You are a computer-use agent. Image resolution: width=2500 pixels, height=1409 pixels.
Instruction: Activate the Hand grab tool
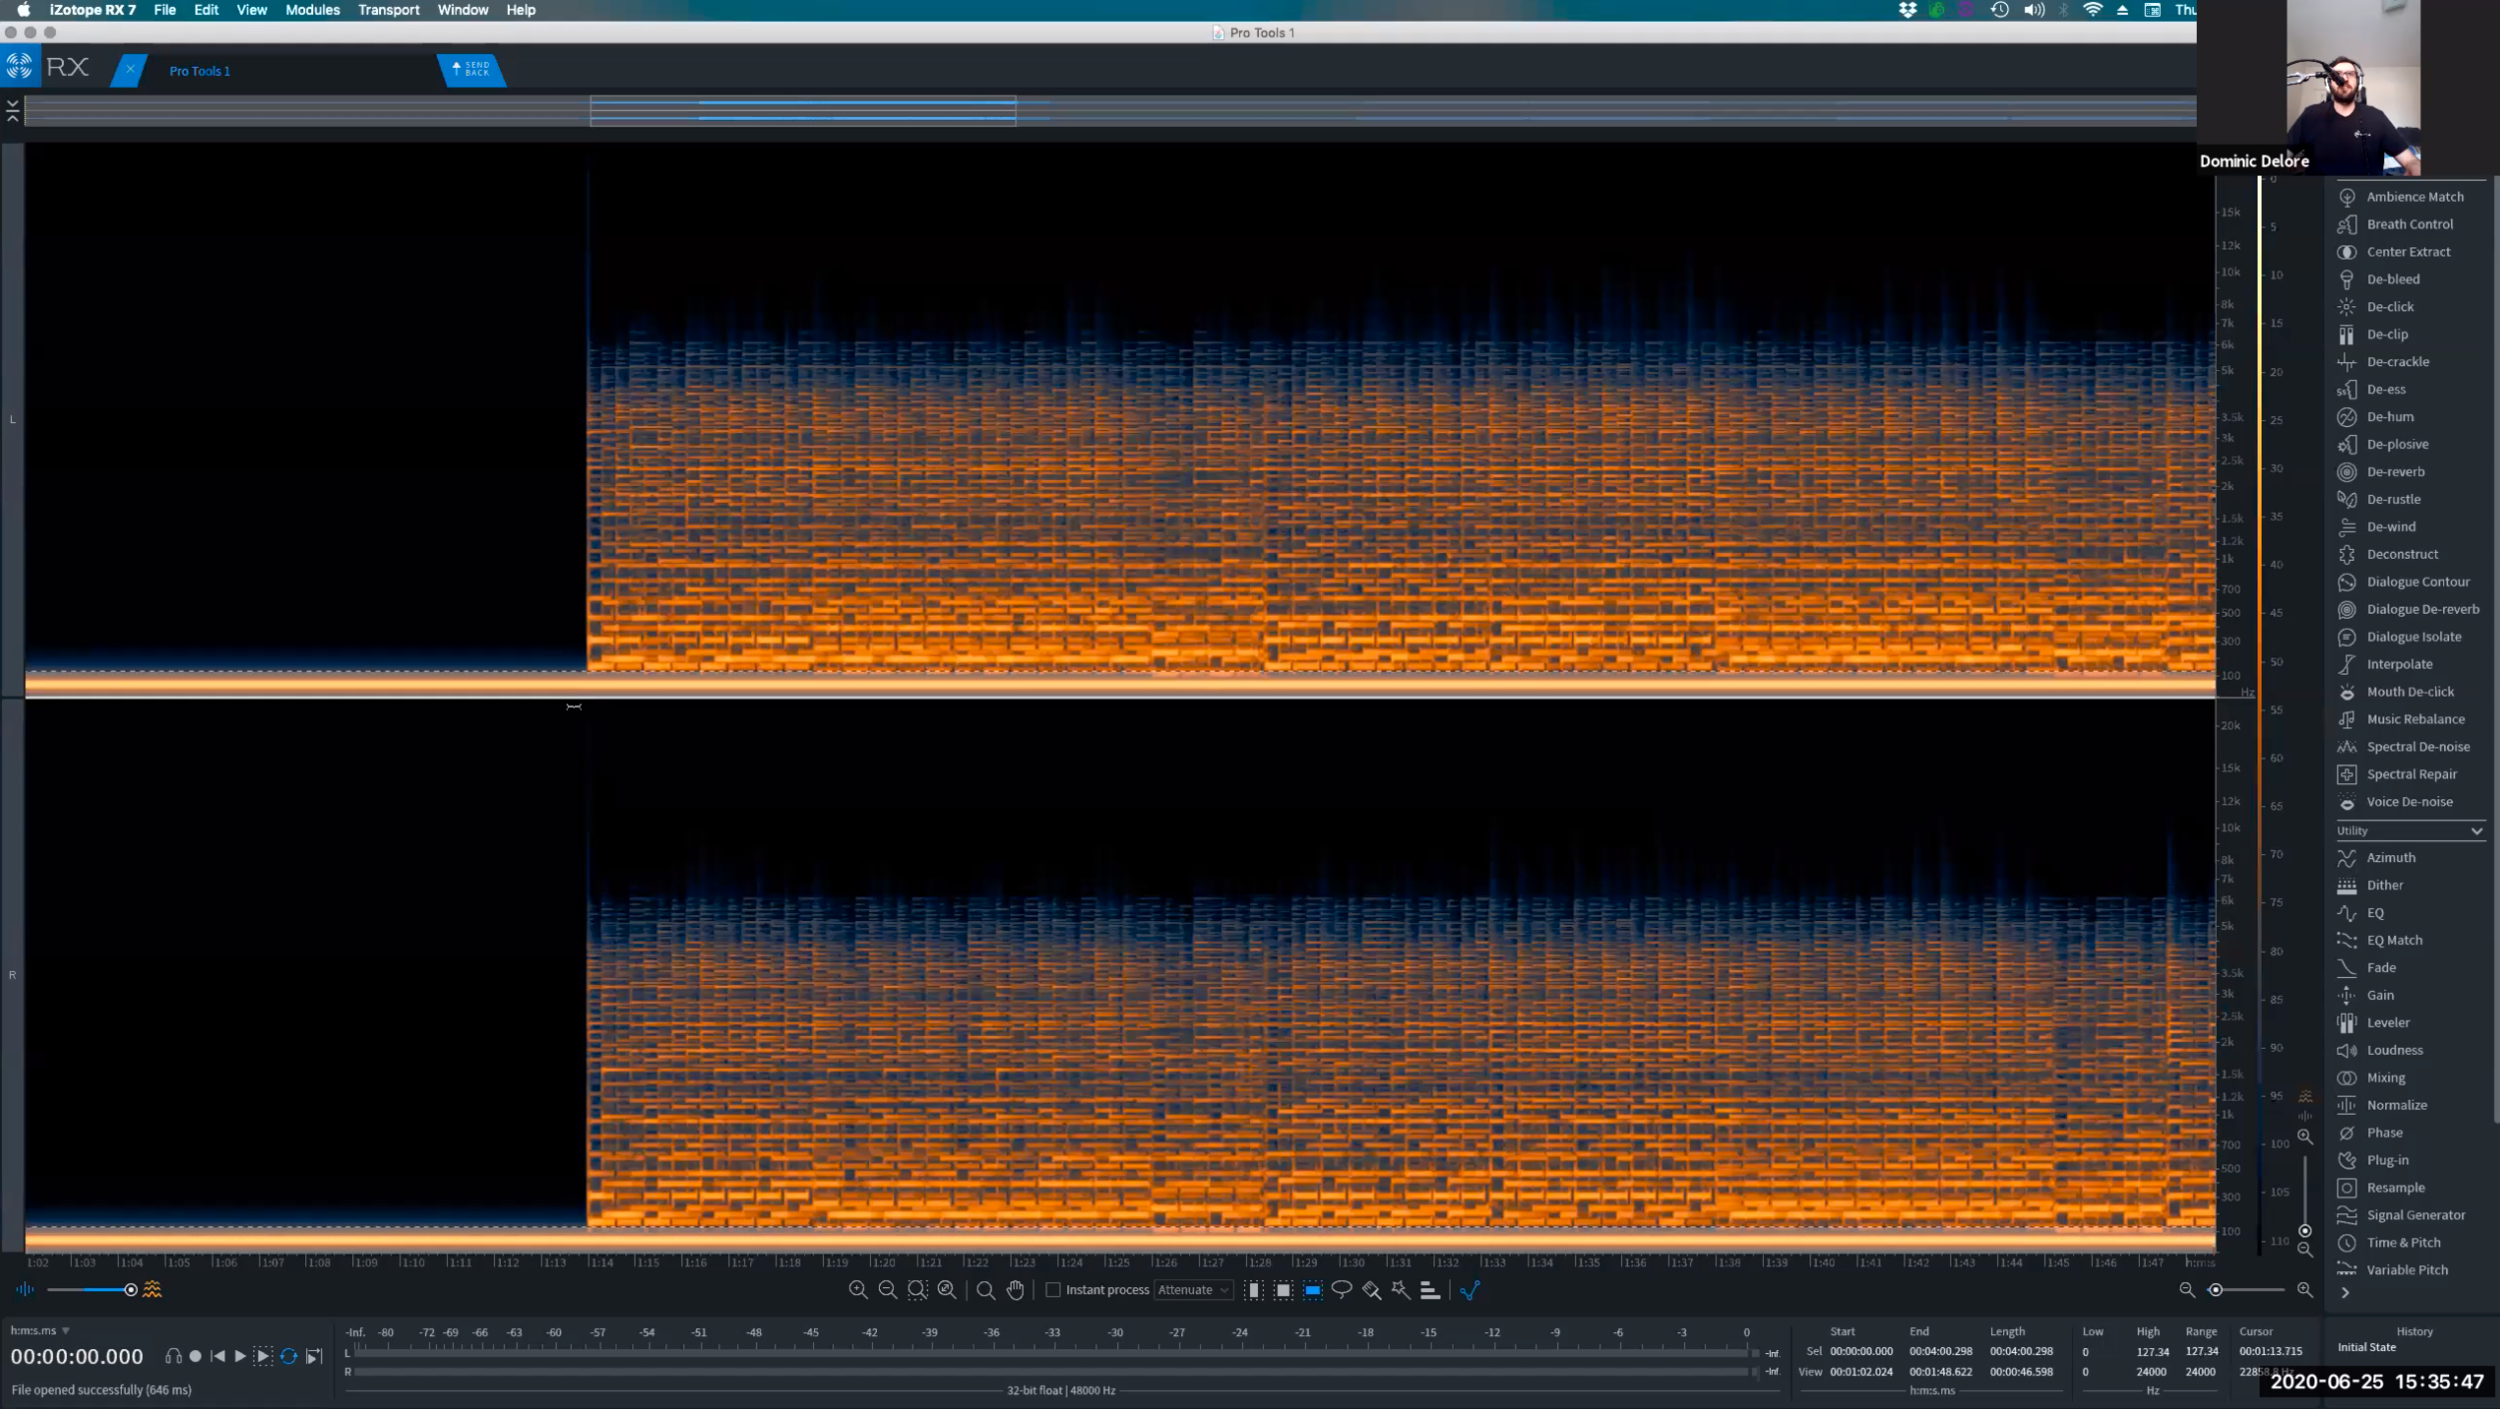(1015, 1290)
